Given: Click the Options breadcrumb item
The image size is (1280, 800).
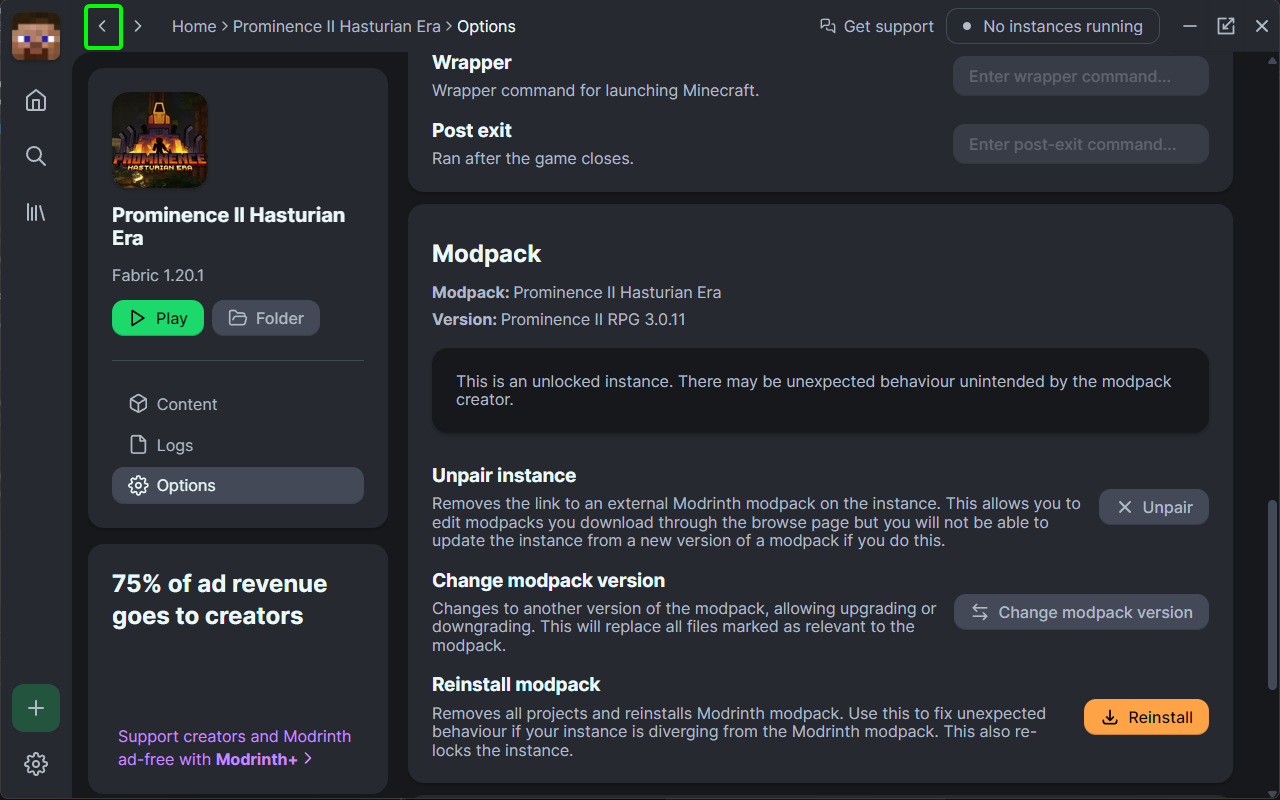Looking at the screenshot, I should (486, 27).
